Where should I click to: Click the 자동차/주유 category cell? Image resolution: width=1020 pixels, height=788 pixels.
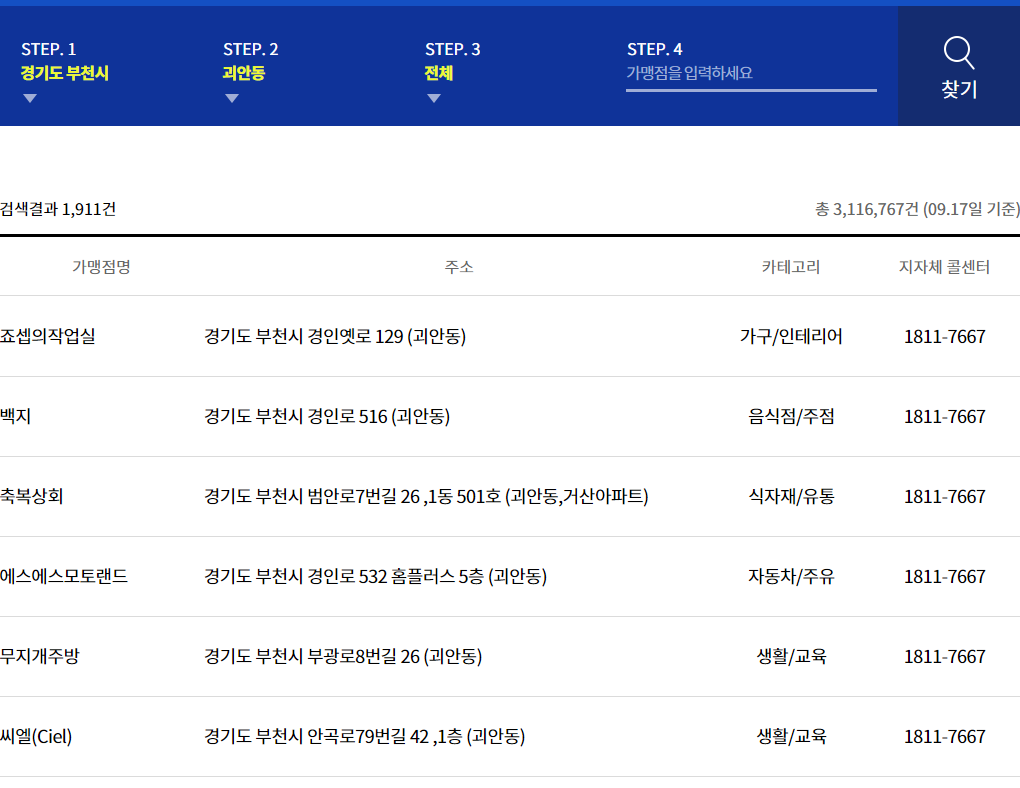point(791,577)
